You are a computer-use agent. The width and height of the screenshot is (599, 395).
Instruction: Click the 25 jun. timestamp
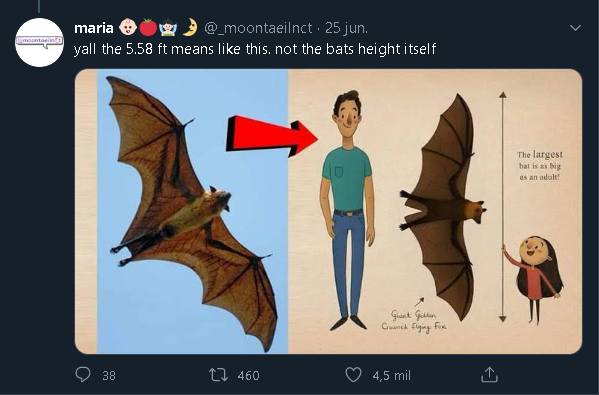(346, 28)
